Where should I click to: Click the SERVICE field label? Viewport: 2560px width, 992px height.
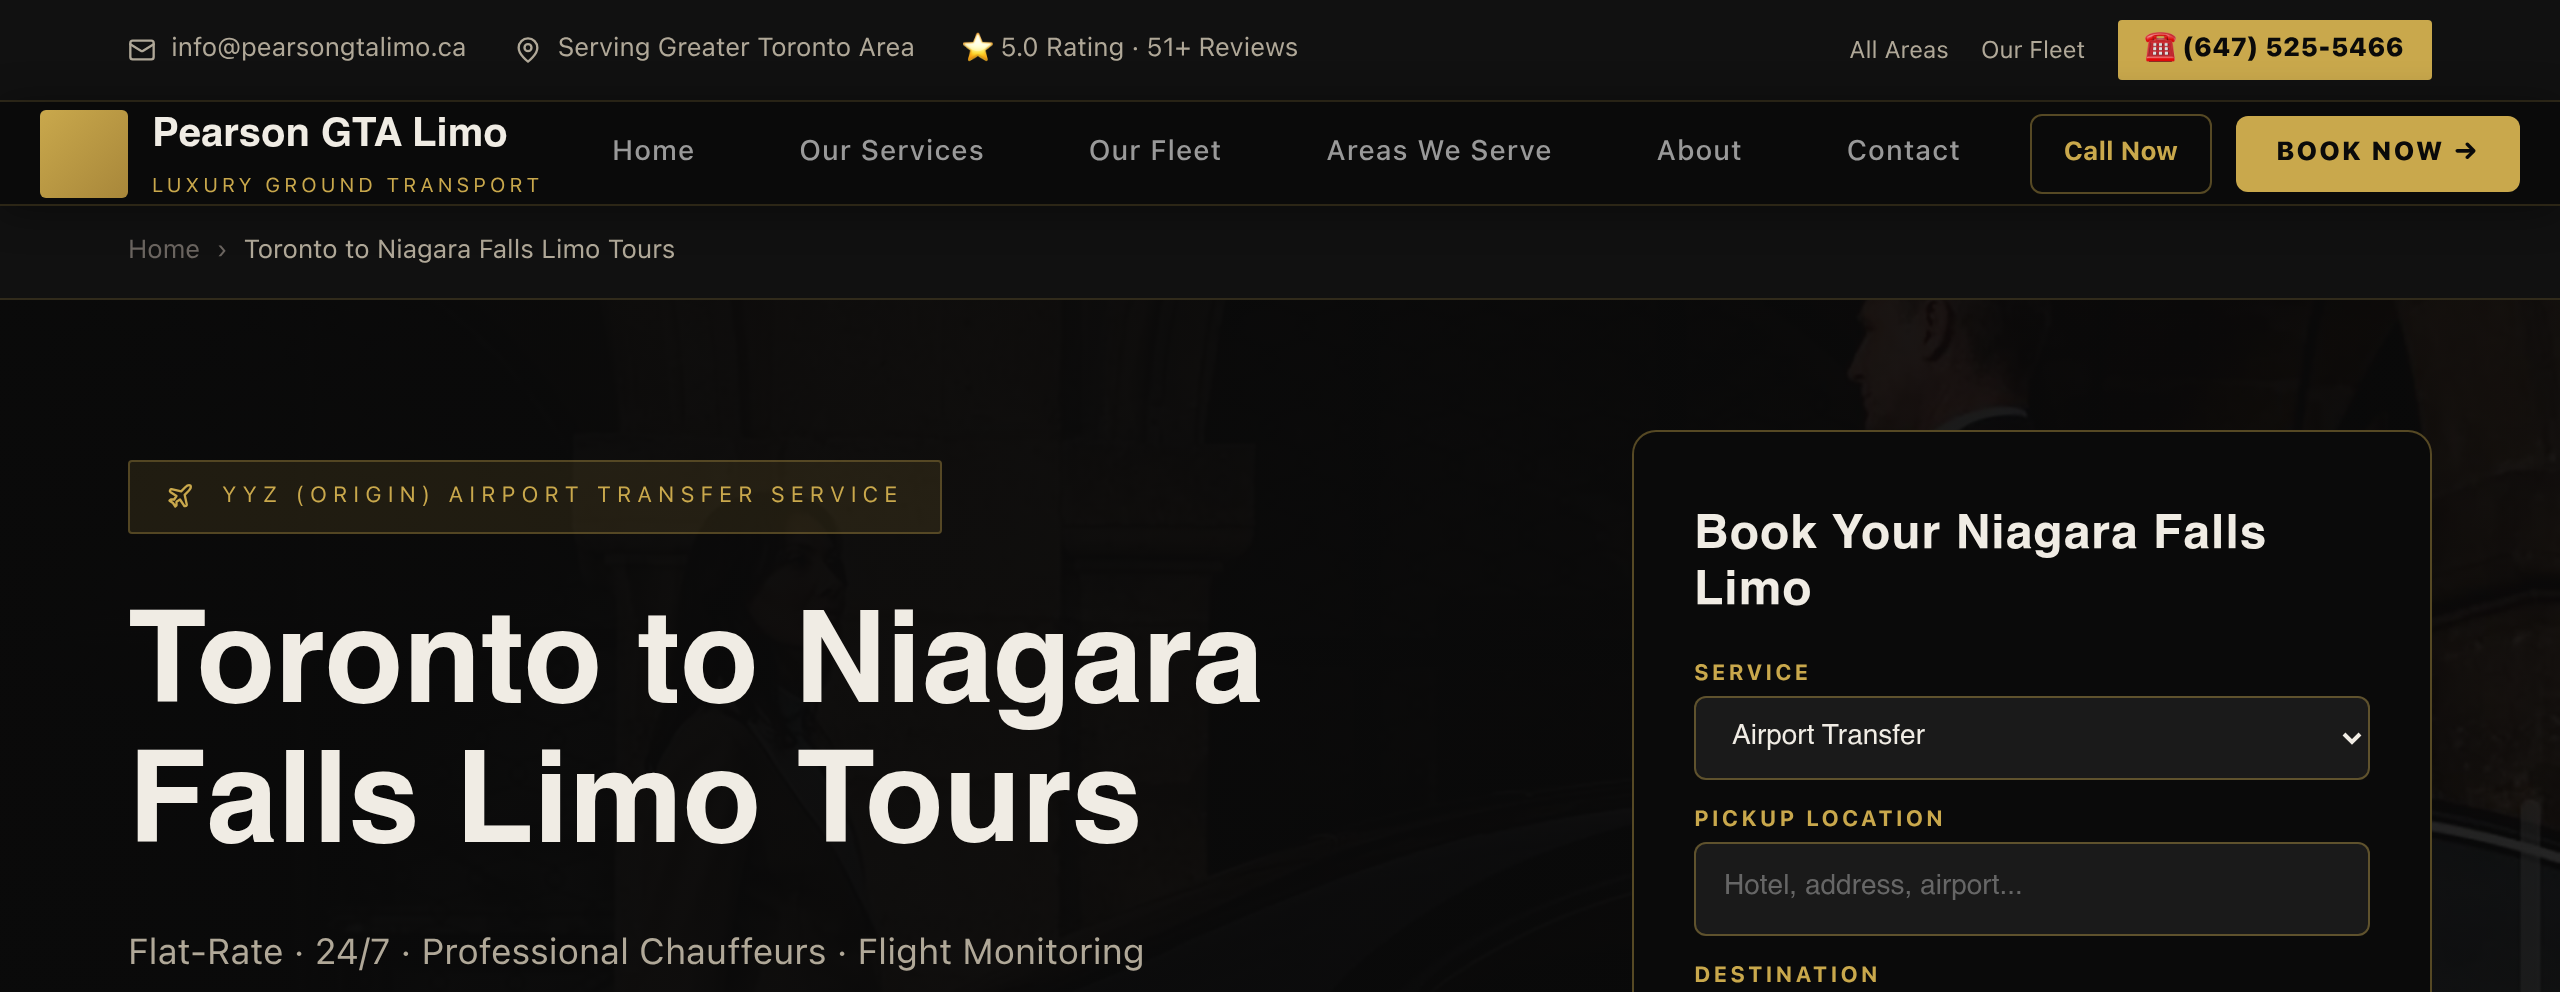[1752, 673]
